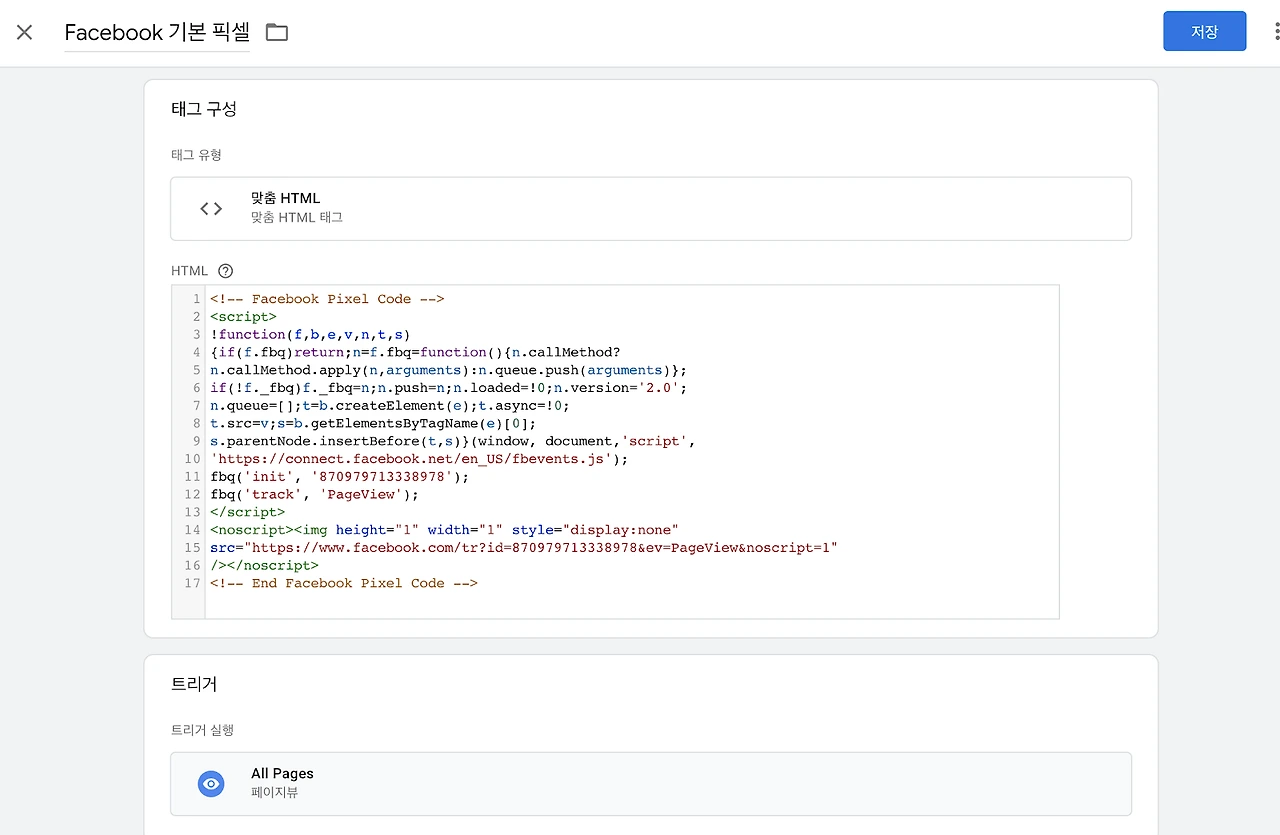Viewport: 1280px width, 835px height.
Task: Click the Facebook Pixel Code comment line
Action: click(327, 299)
